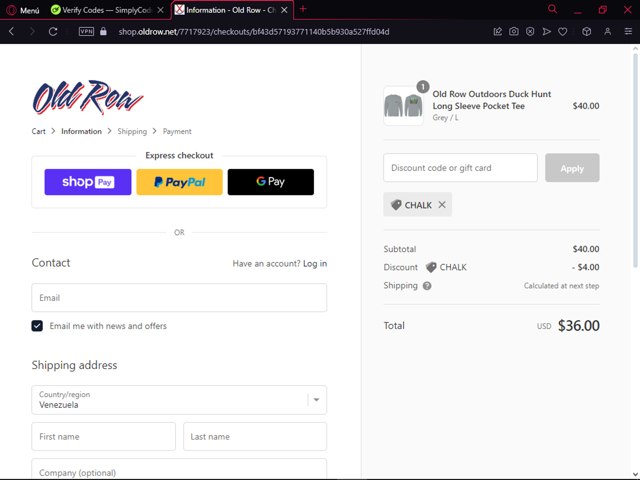The width and height of the screenshot is (640, 480).
Task: Click the Opera logo icon
Action: pyautogui.click(x=11, y=10)
